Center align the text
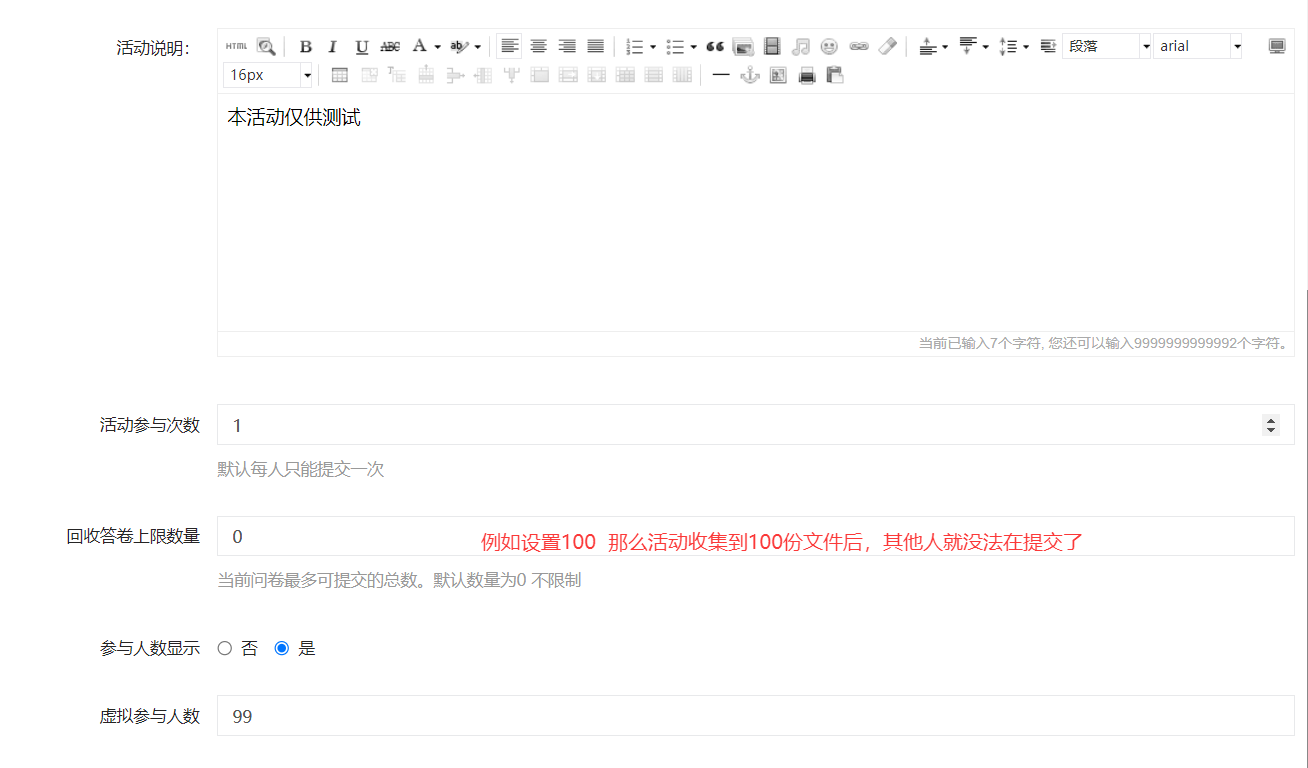Screen dimensions: 1308x768 pos(538,46)
